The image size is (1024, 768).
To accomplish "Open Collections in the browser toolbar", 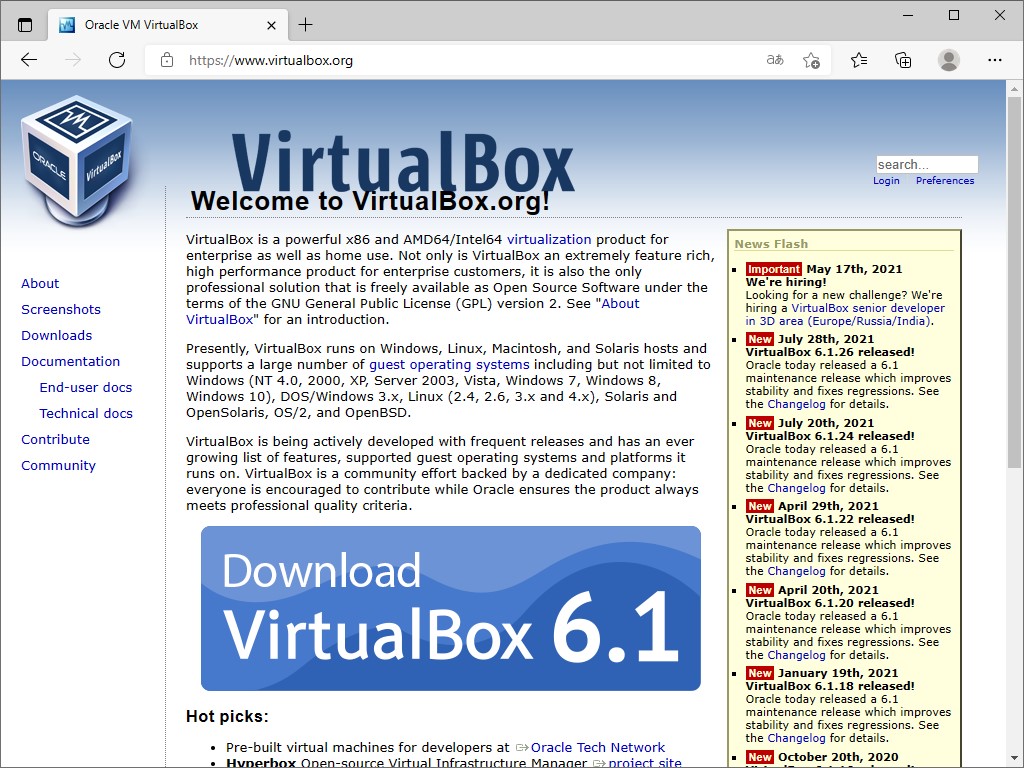I will [x=903, y=60].
